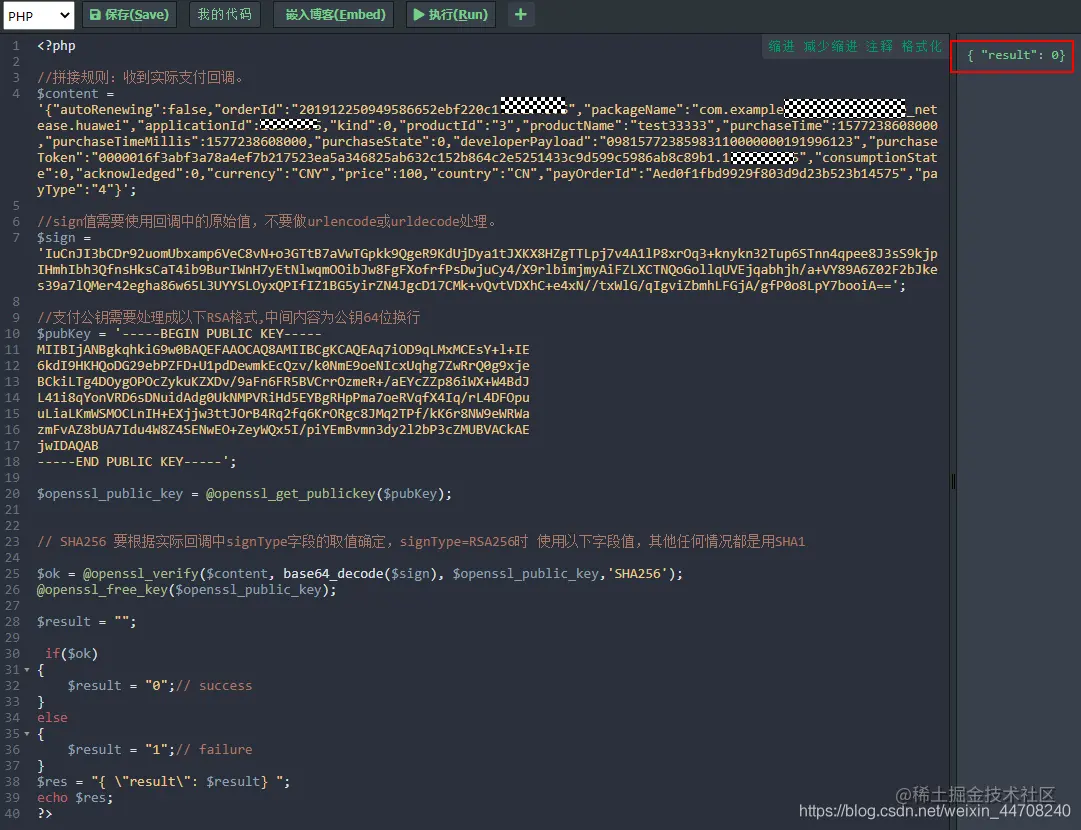Click '-----END PUBLIC KEY-----' line

click(137, 462)
